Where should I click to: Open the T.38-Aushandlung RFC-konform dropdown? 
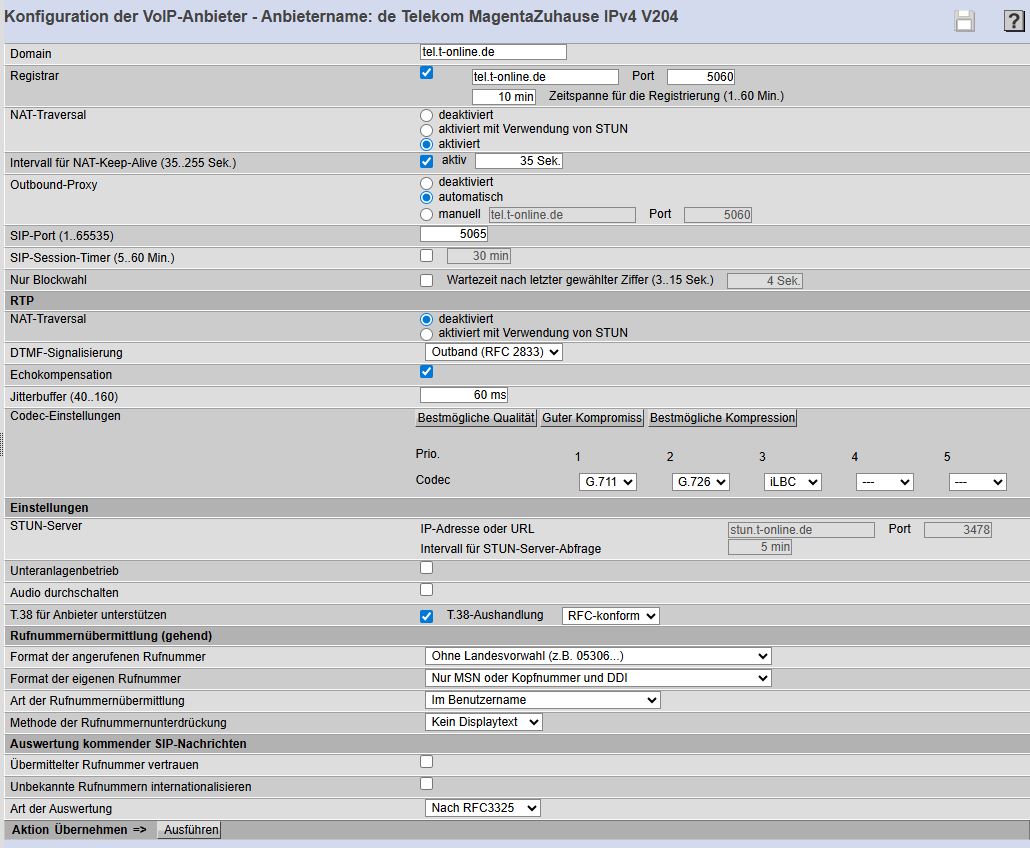(610, 615)
